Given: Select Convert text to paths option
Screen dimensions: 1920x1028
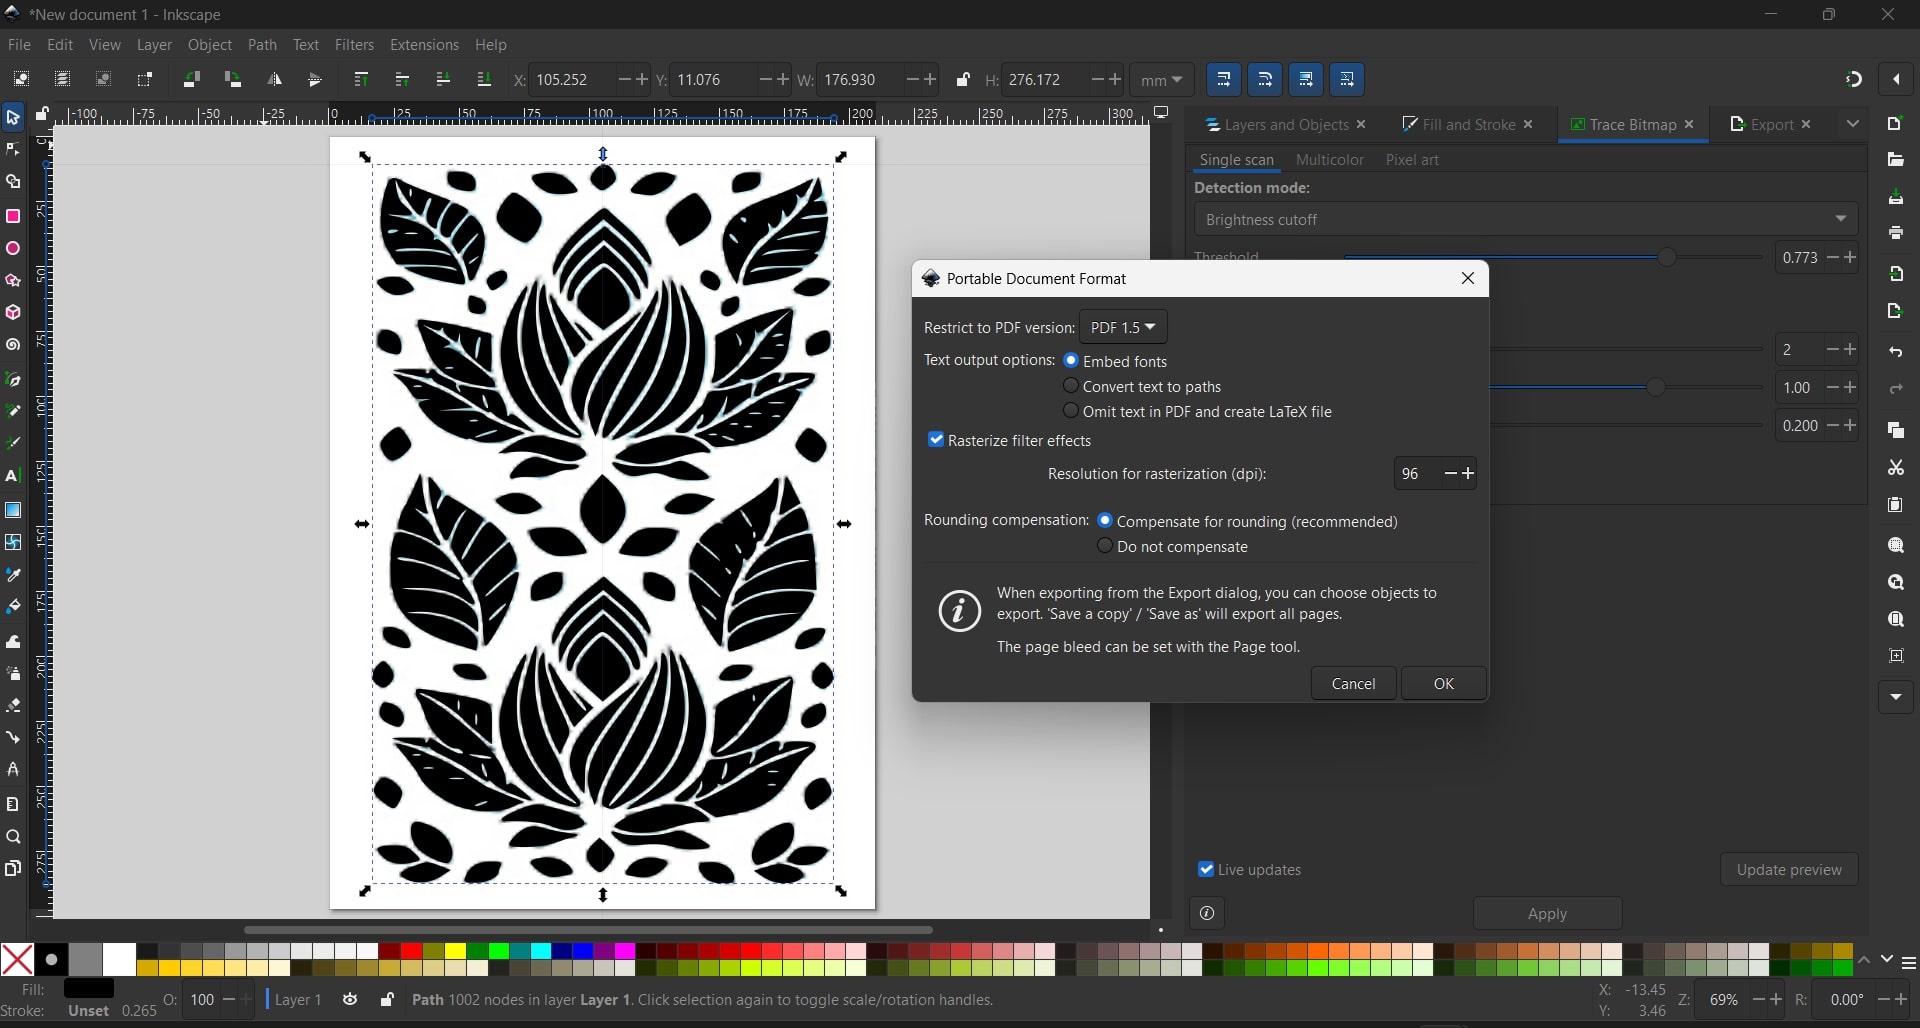Looking at the screenshot, I should click(1071, 386).
